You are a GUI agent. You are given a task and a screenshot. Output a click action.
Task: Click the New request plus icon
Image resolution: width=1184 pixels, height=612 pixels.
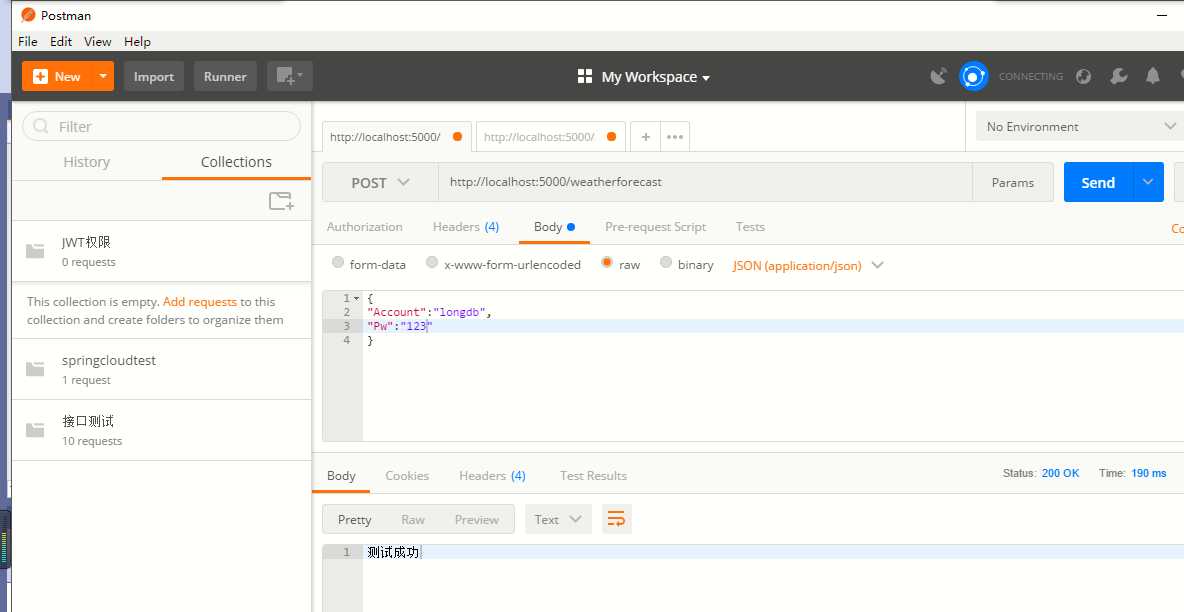[x=41, y=76]
